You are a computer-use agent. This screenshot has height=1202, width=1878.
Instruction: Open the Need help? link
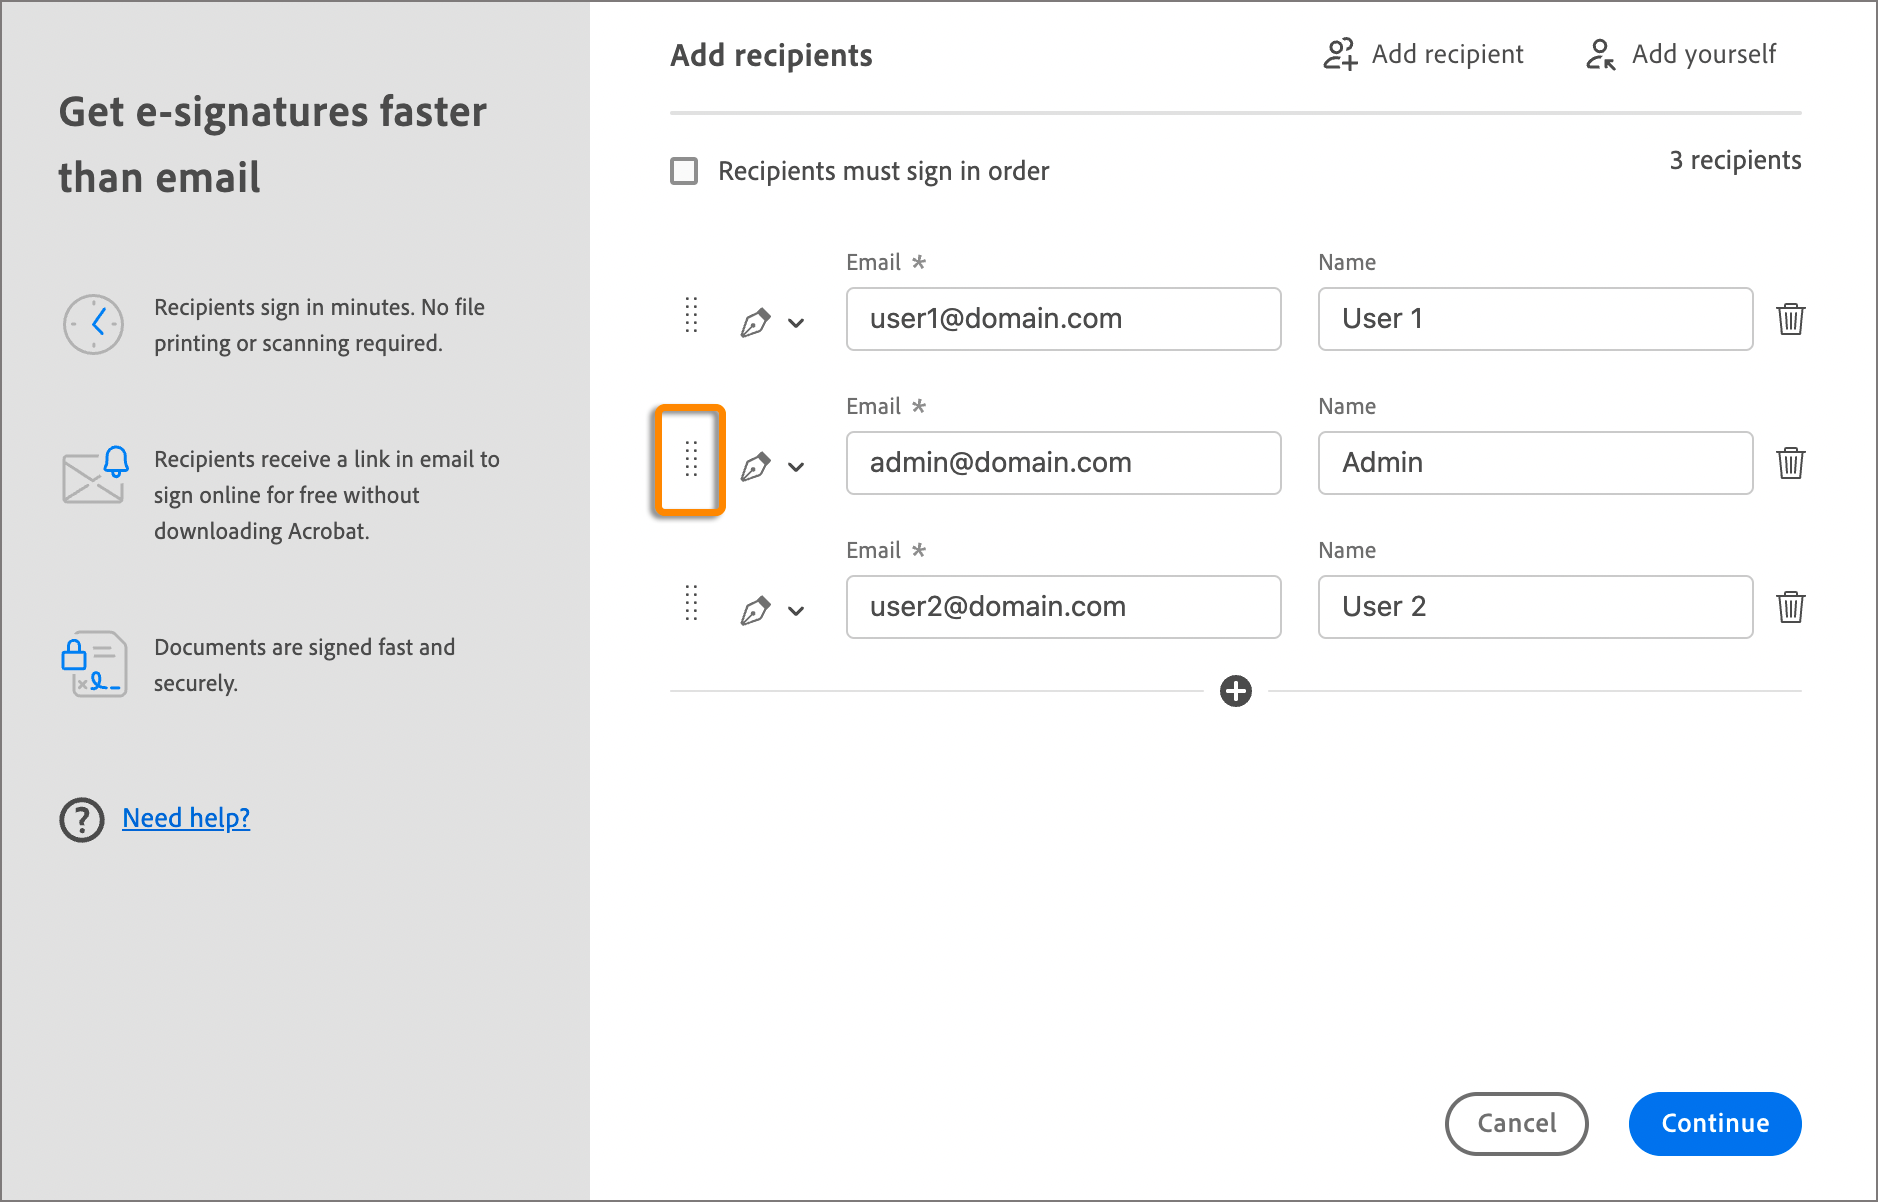186,818
